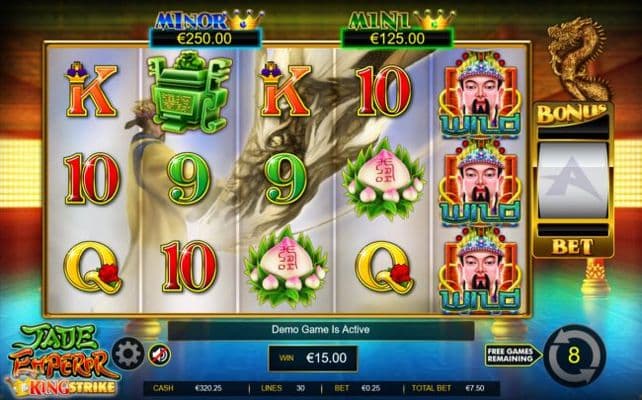This screenshot has width=642, height=400.
Task: Toggle the mute sound icon
Action: coord(159,355)
